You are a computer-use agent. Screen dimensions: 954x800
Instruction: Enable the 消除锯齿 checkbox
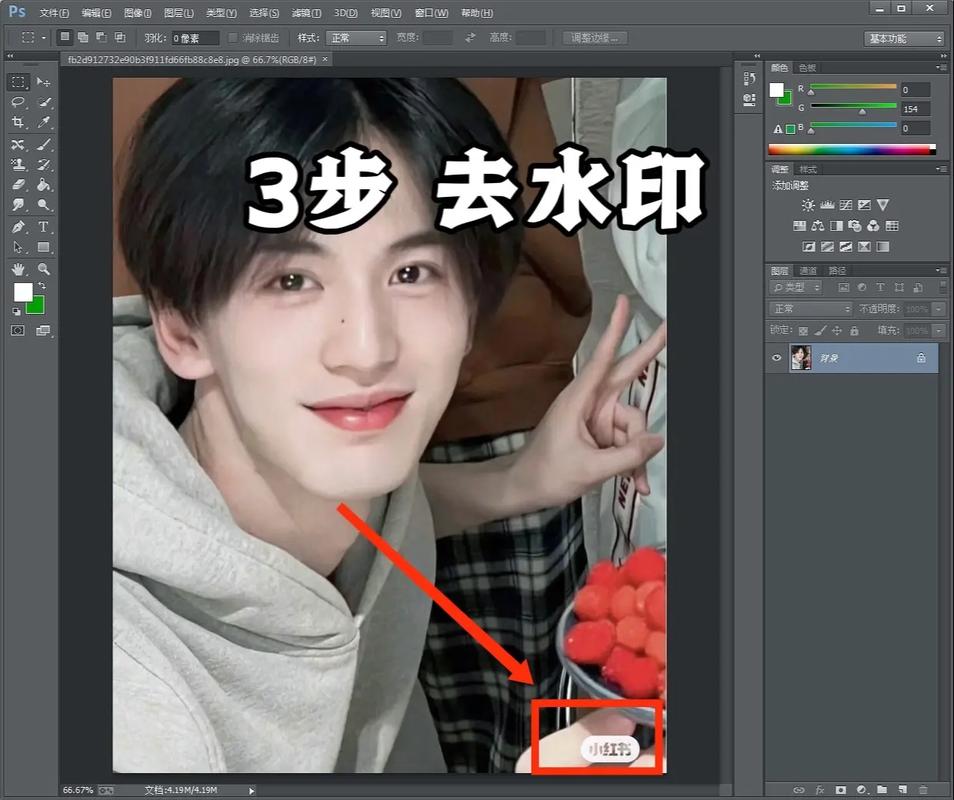click(x=233, y=38)
